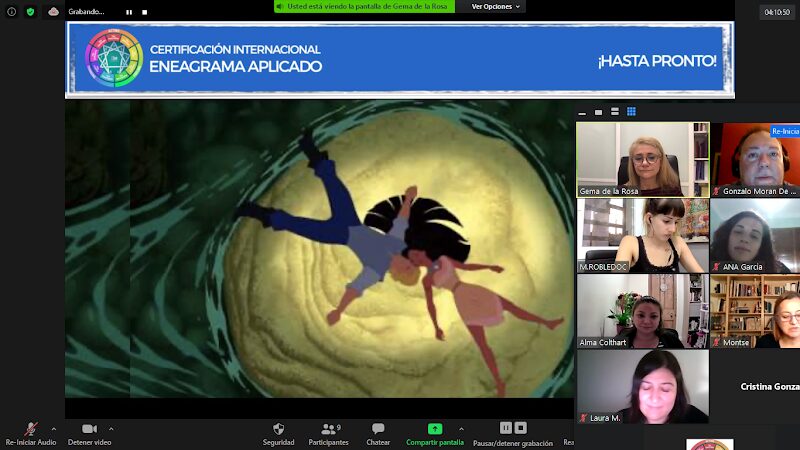Click the meeting timer 04:10:50
Viewport: 800px width, 450px height.
coord(777,12)
